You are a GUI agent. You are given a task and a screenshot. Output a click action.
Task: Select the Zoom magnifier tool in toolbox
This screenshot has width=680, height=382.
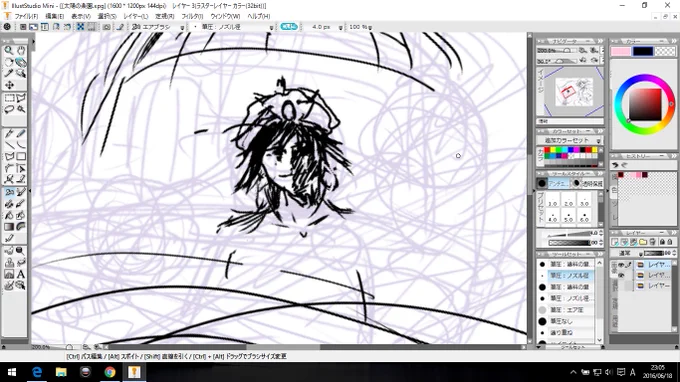[9, 50]
